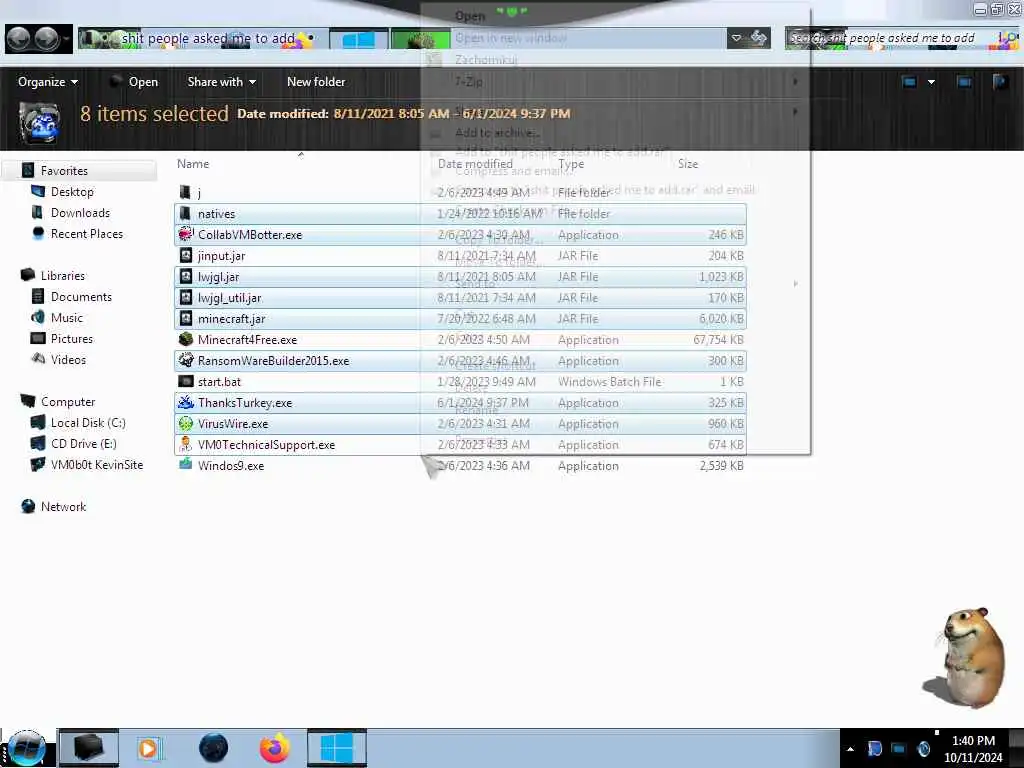This screenshot has width=1024, height=768.
Task: Select Libraries in the navigation pane
Action: [x=63, y=276]
